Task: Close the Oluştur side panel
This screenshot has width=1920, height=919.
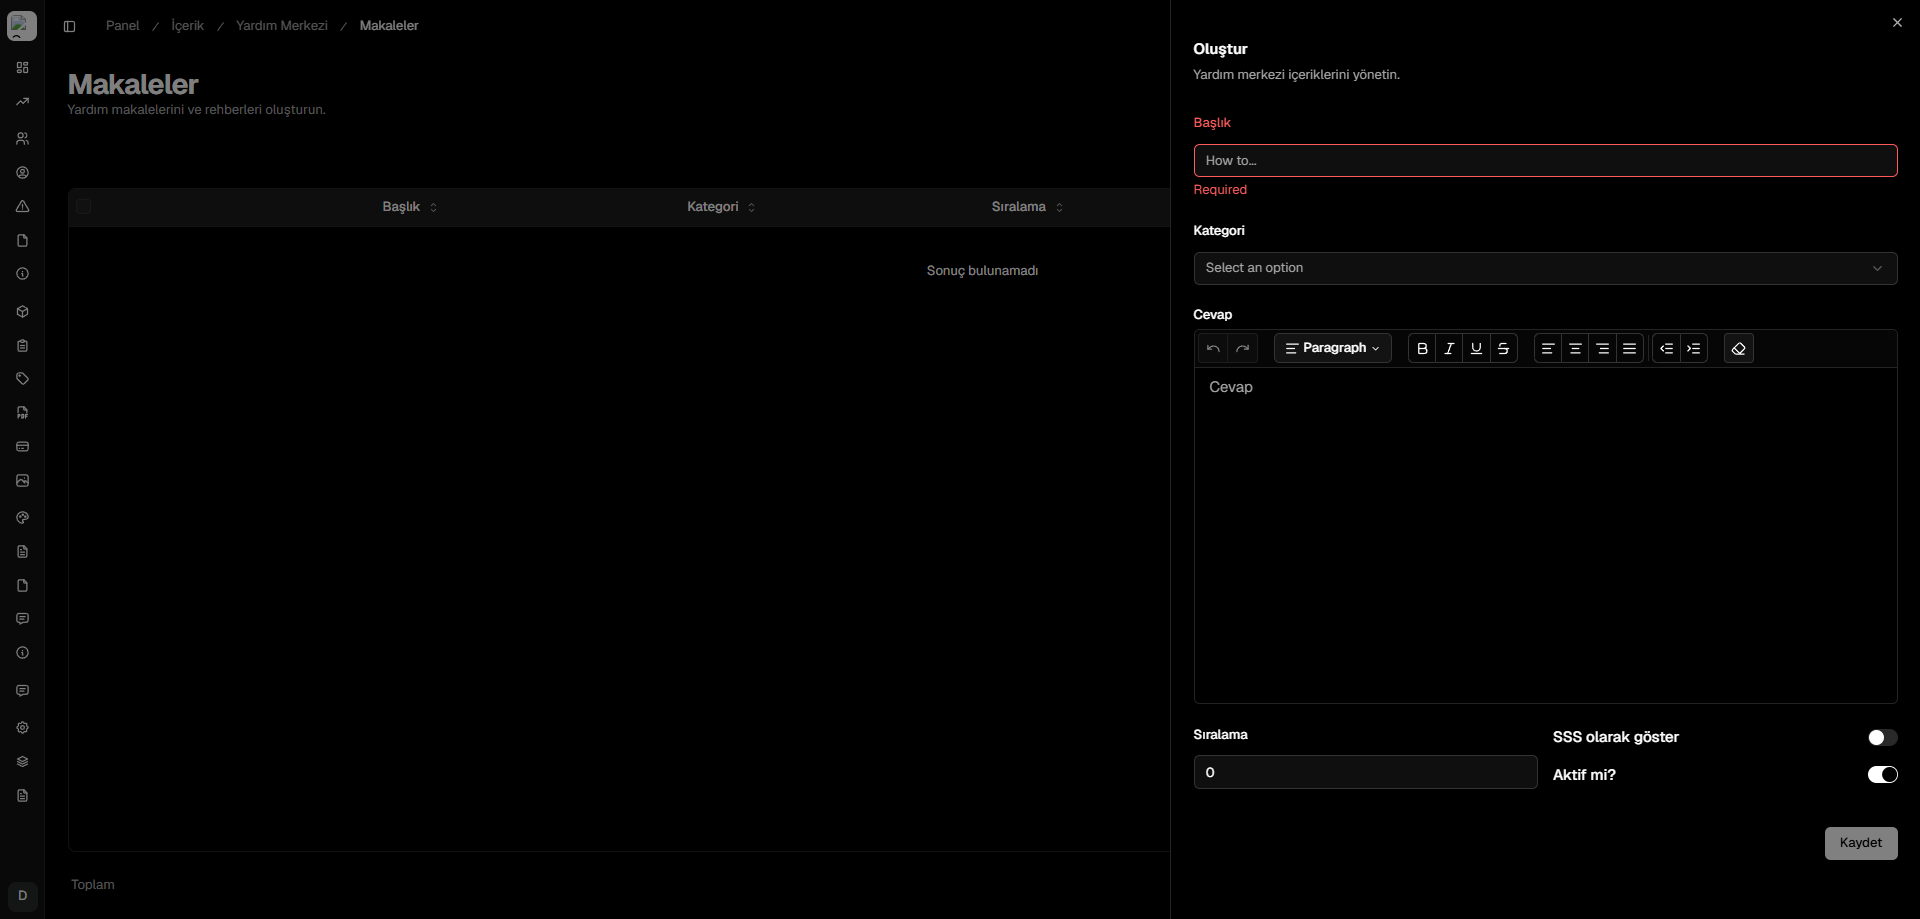Action: (1897, 22)
